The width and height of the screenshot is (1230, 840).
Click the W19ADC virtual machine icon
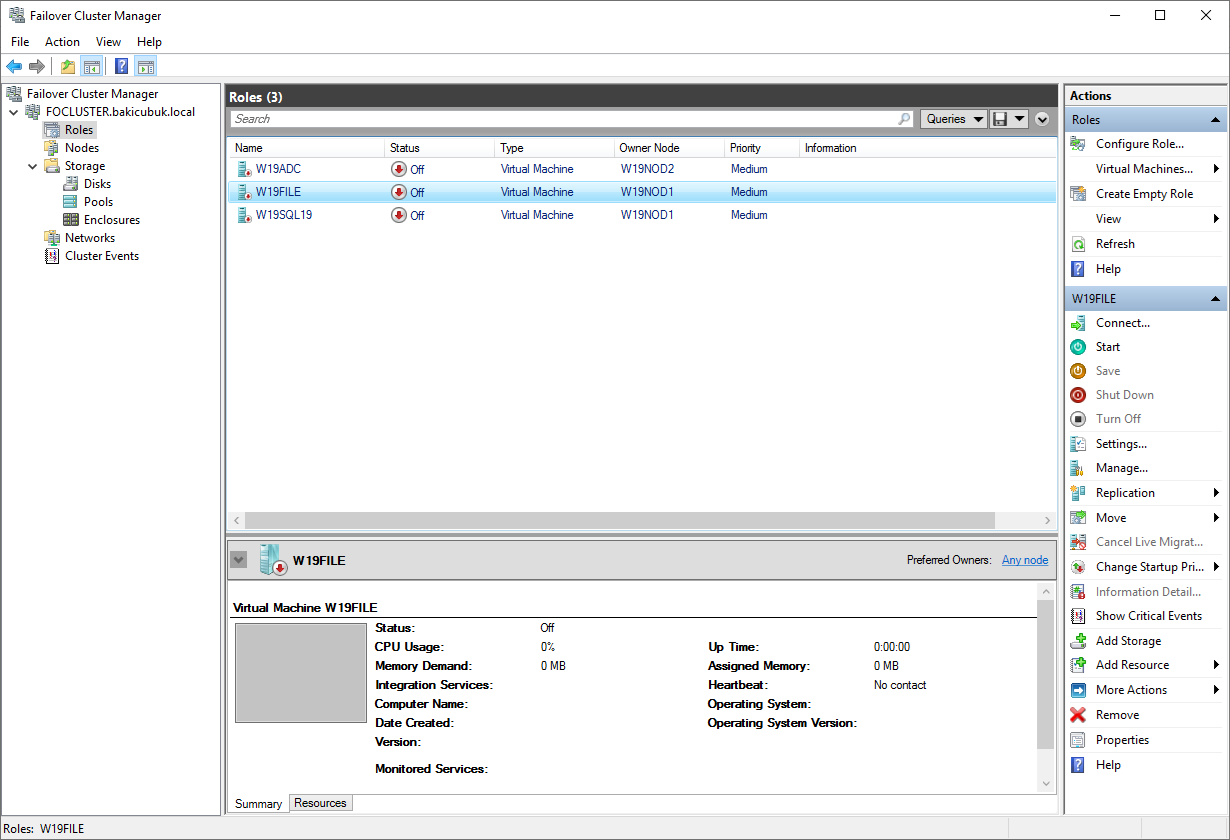point(243,169)
